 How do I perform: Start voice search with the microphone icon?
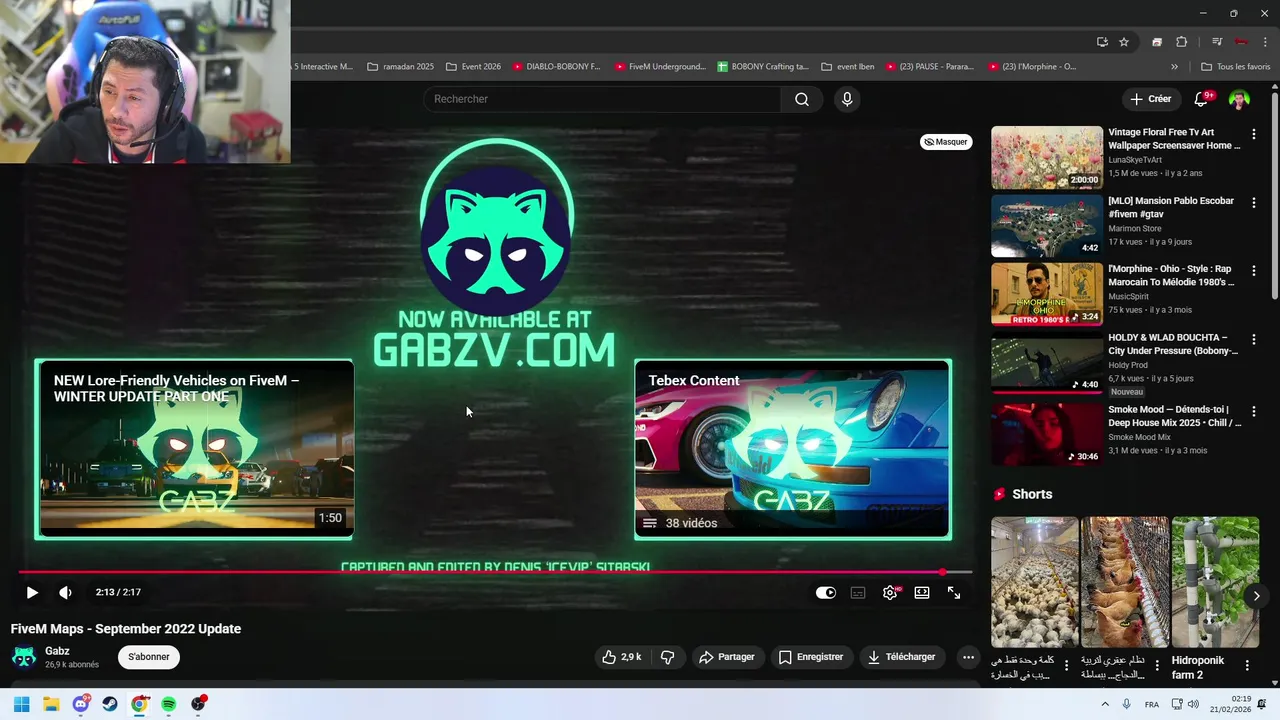pyautogui.click(x=847, y=99)
